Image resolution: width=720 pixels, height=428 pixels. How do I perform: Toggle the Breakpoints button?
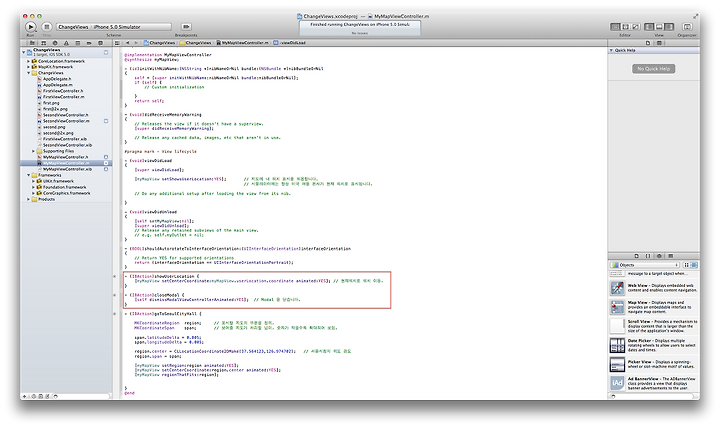coord(186,27)
